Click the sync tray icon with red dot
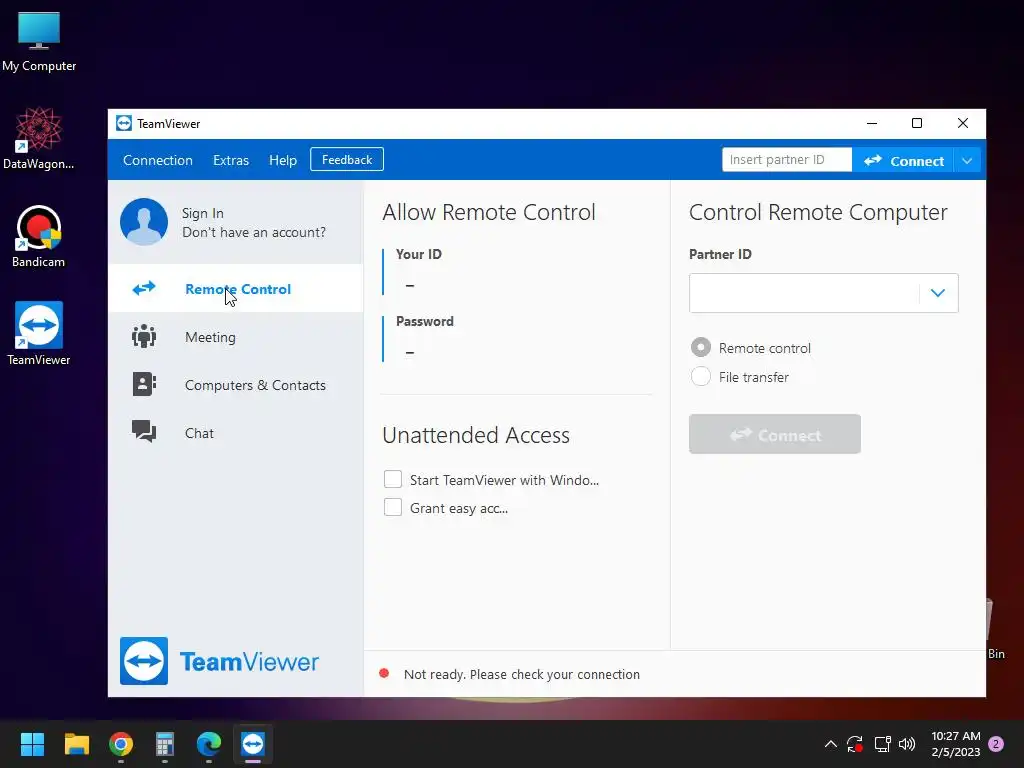The width and height of the screenshot is (1024, 768). pos(855,744)
